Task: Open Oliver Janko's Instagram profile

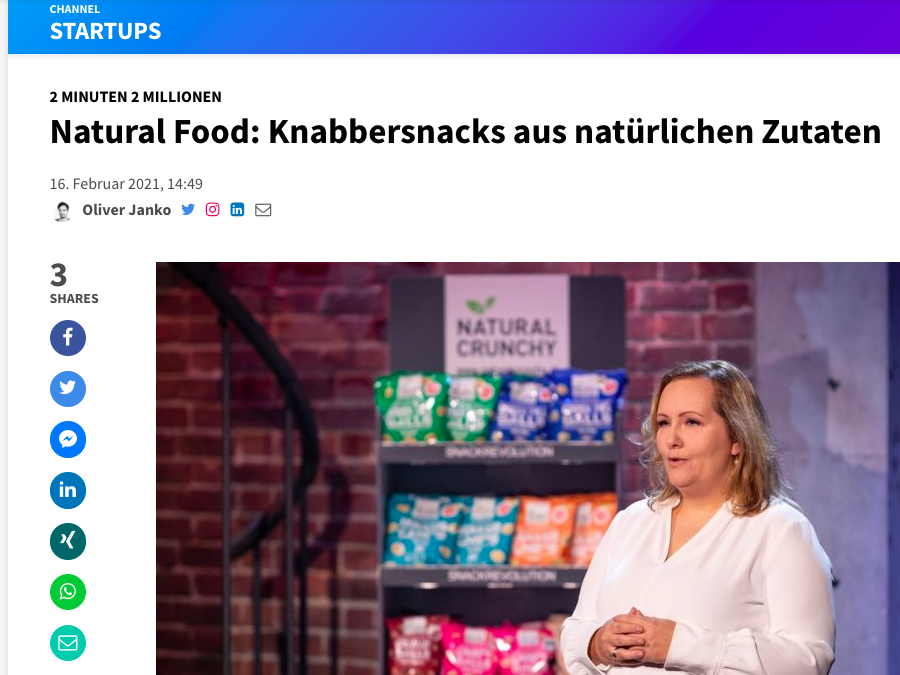Action: [212, 210]
